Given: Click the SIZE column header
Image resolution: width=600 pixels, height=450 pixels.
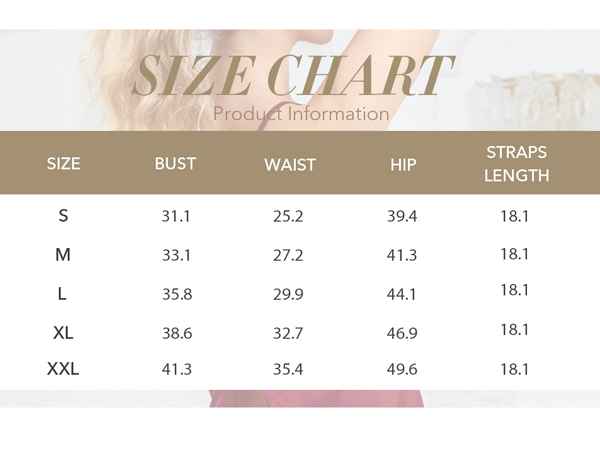Looking at the screenshot, I should 64,164.
